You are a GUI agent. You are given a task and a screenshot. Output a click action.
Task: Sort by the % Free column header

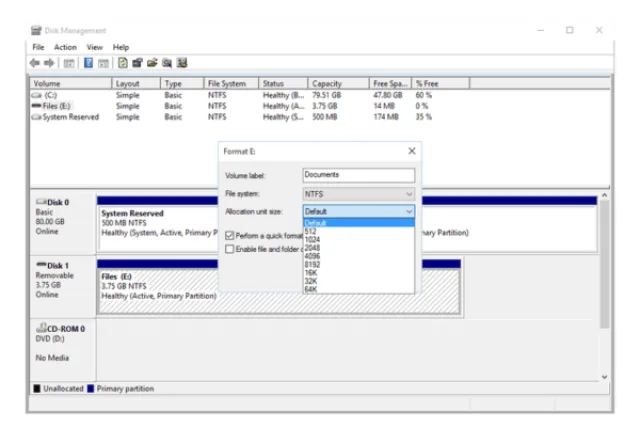441,83
